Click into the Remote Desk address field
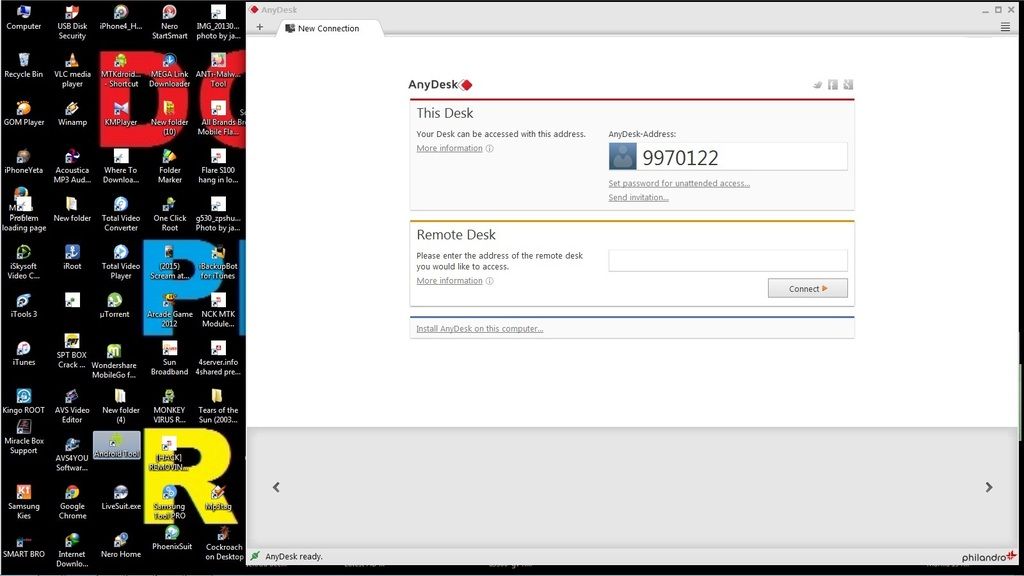Image resolution: width=1024 pixels, height=576 pixels. [x=727, y=260]
